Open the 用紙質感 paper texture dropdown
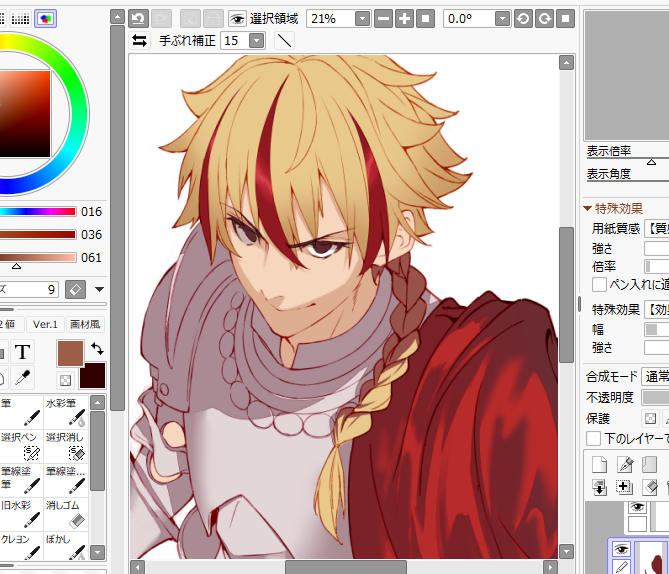This screenshot has width=669, height=574. point(657,229)
